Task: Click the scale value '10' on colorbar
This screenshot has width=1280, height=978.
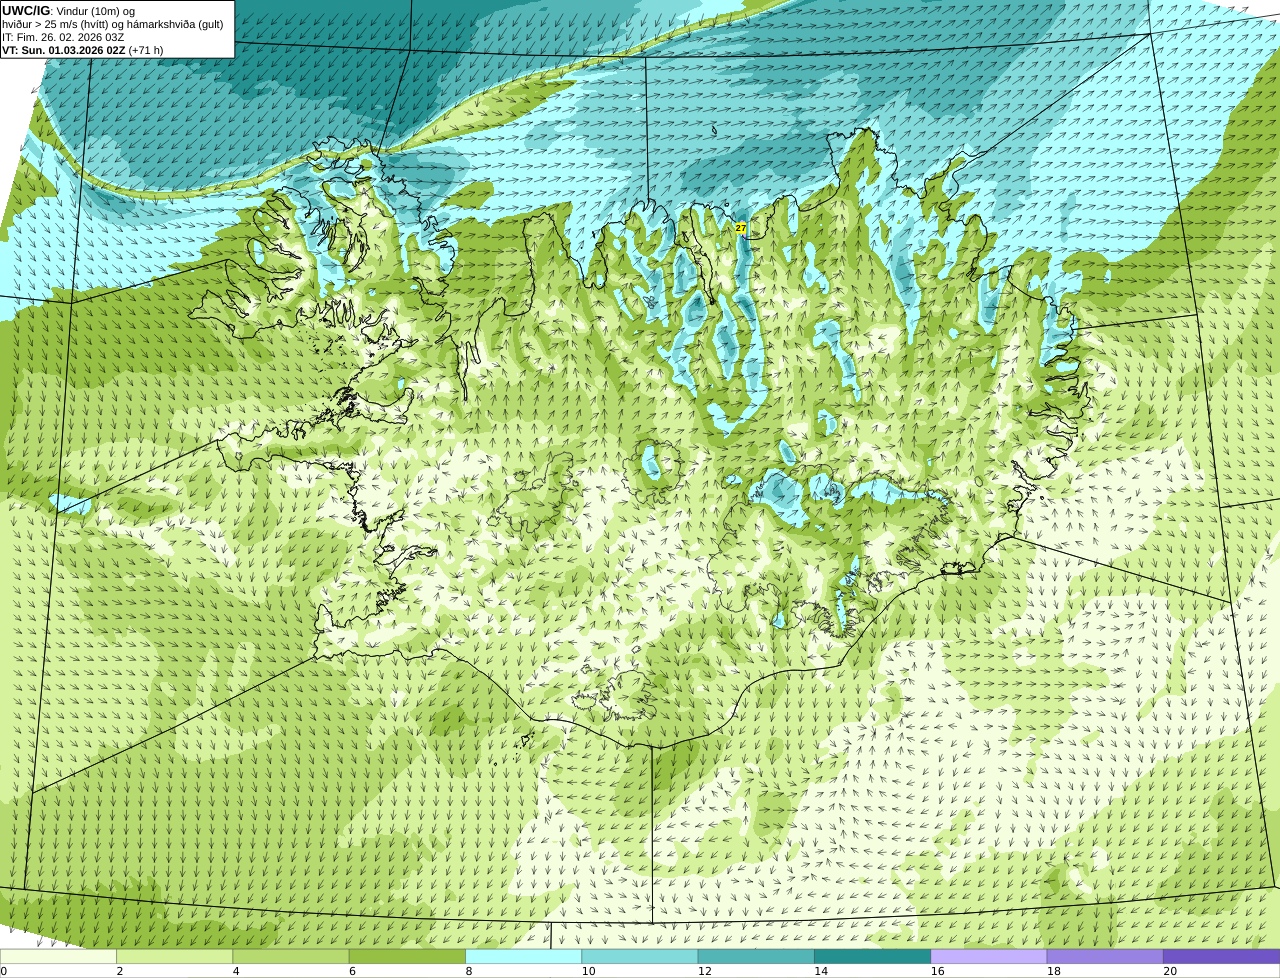Action: [x=588, y=971]
